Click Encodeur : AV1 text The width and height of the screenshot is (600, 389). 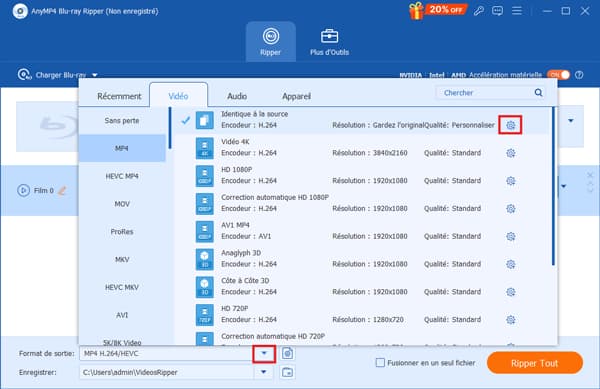(x=246, y=236)
